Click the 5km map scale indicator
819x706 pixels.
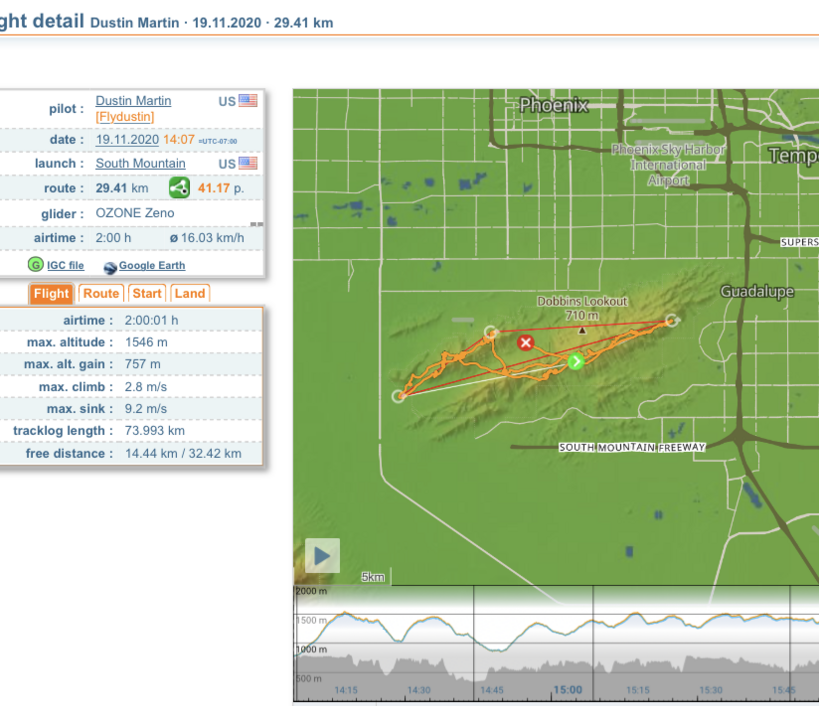pyautogui.click(x=373, y=576)
